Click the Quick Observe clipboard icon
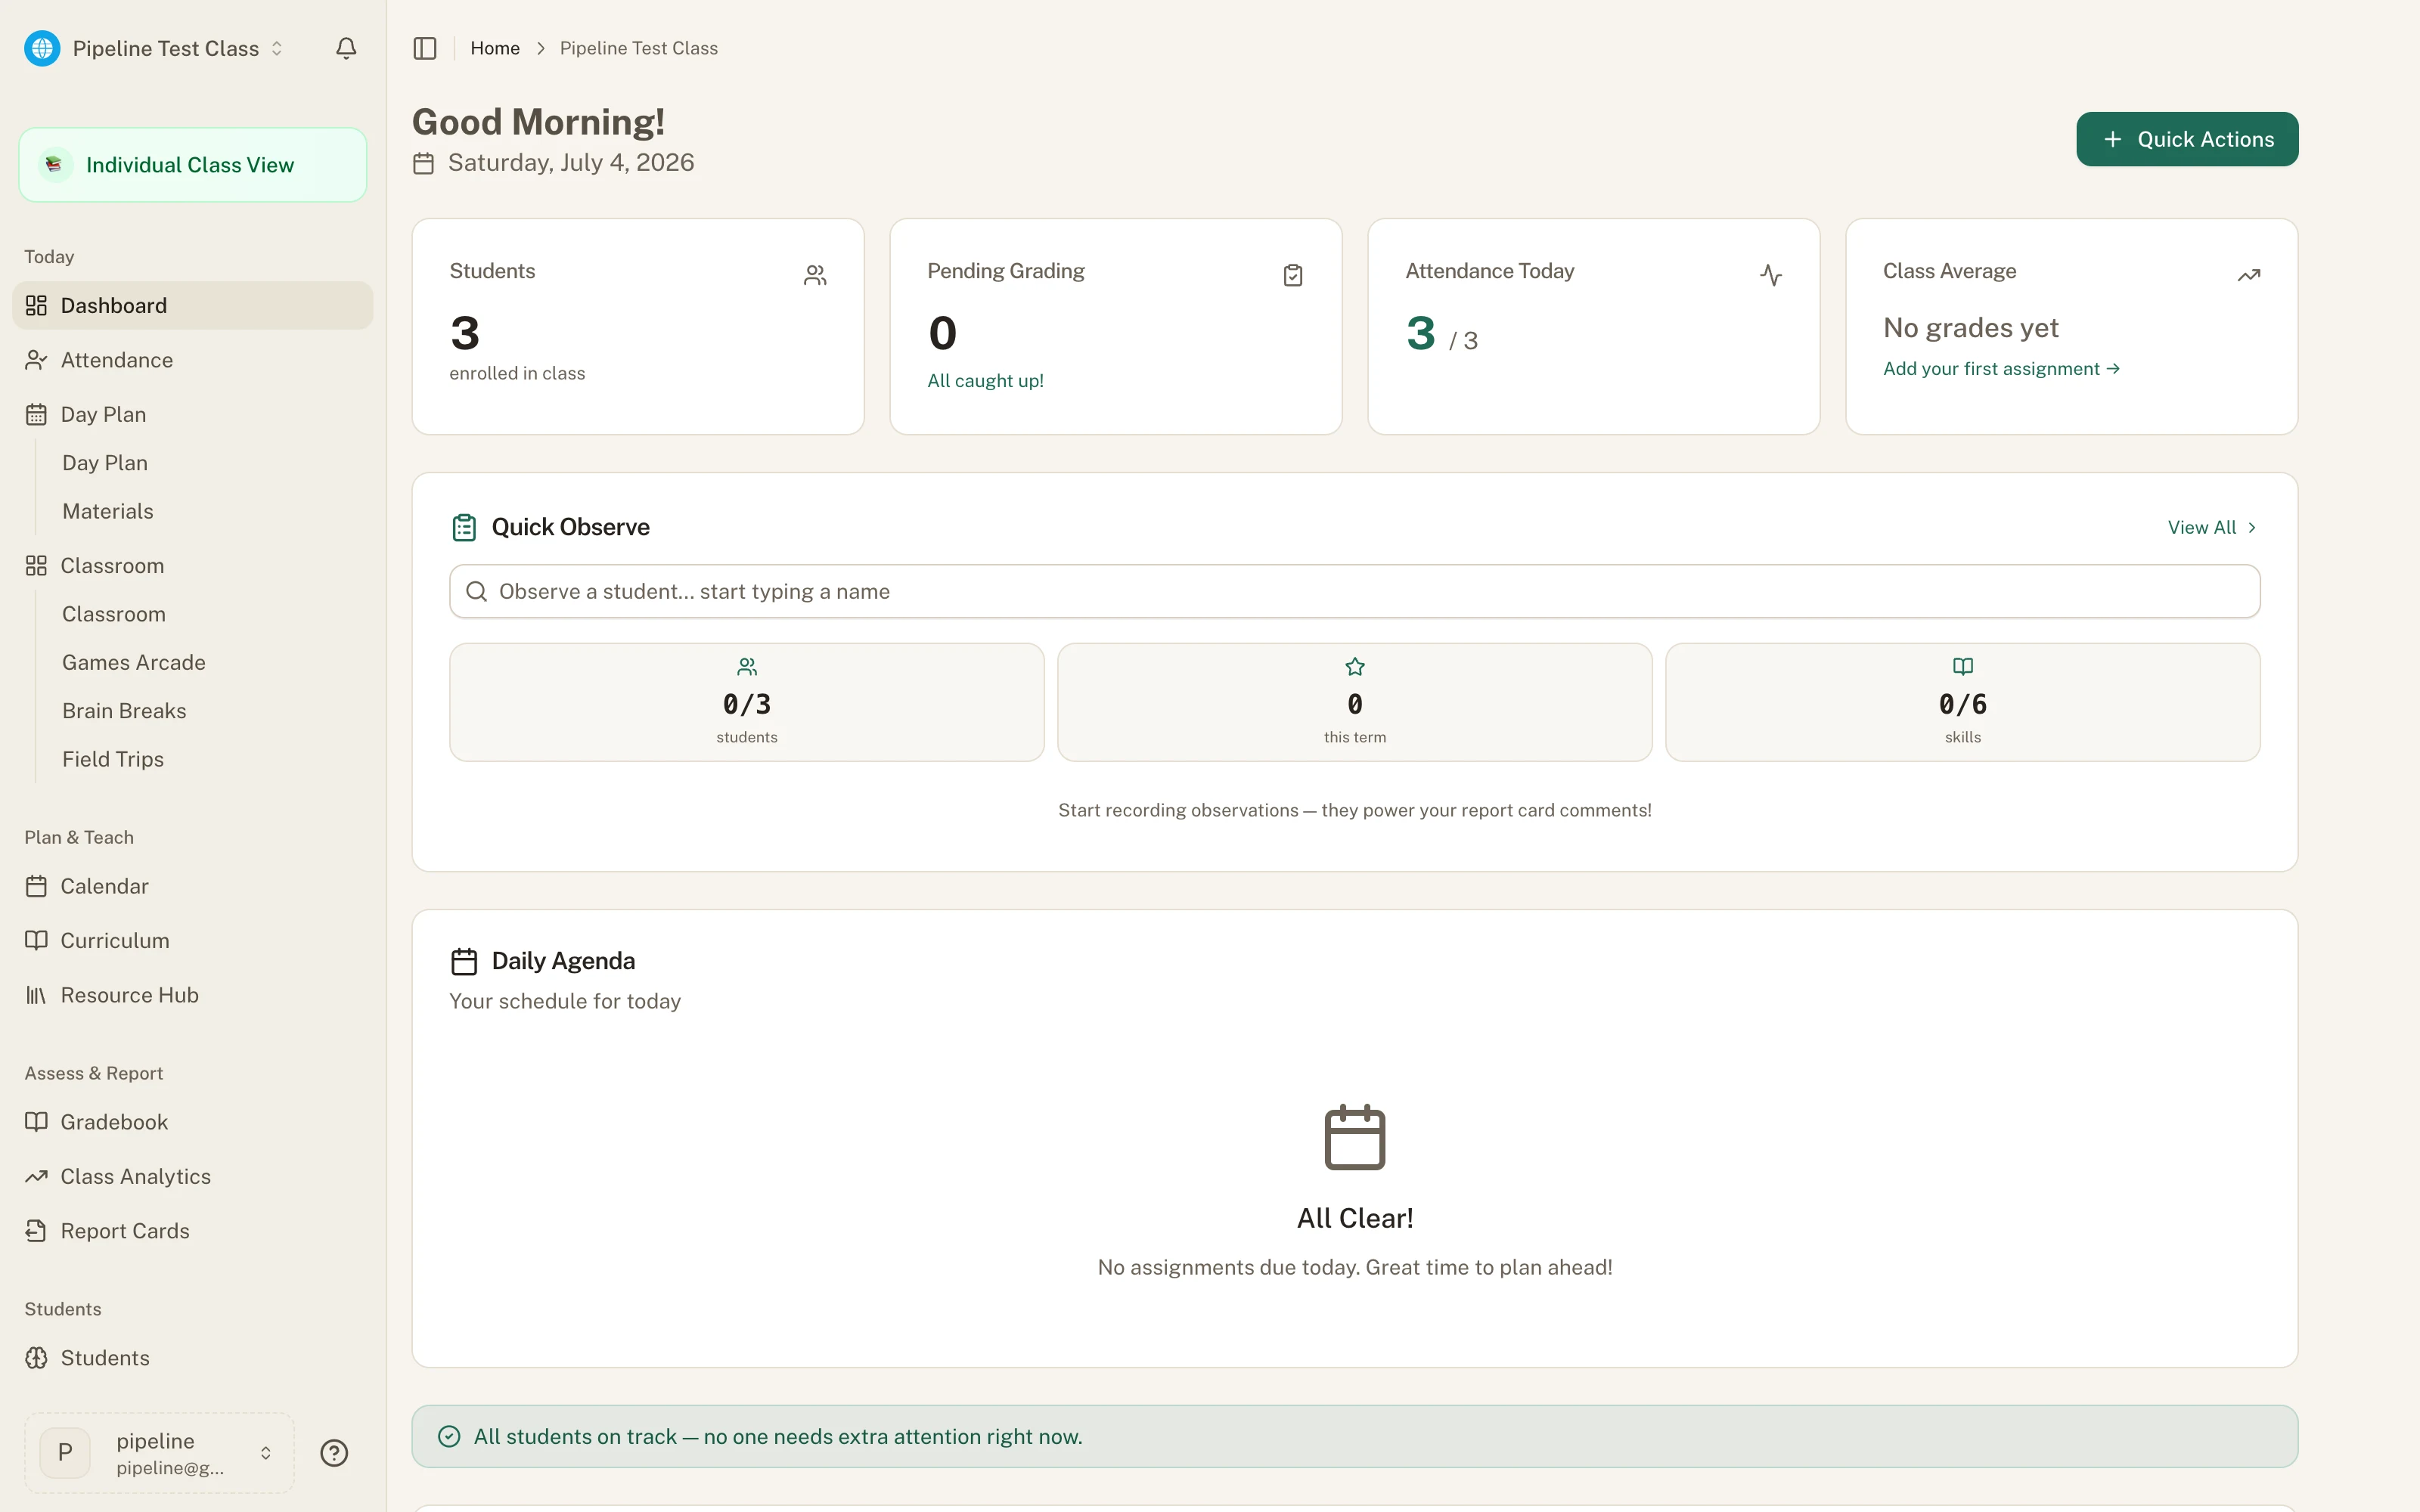This screenshot has height=1512, width=2420. (464, 527)
